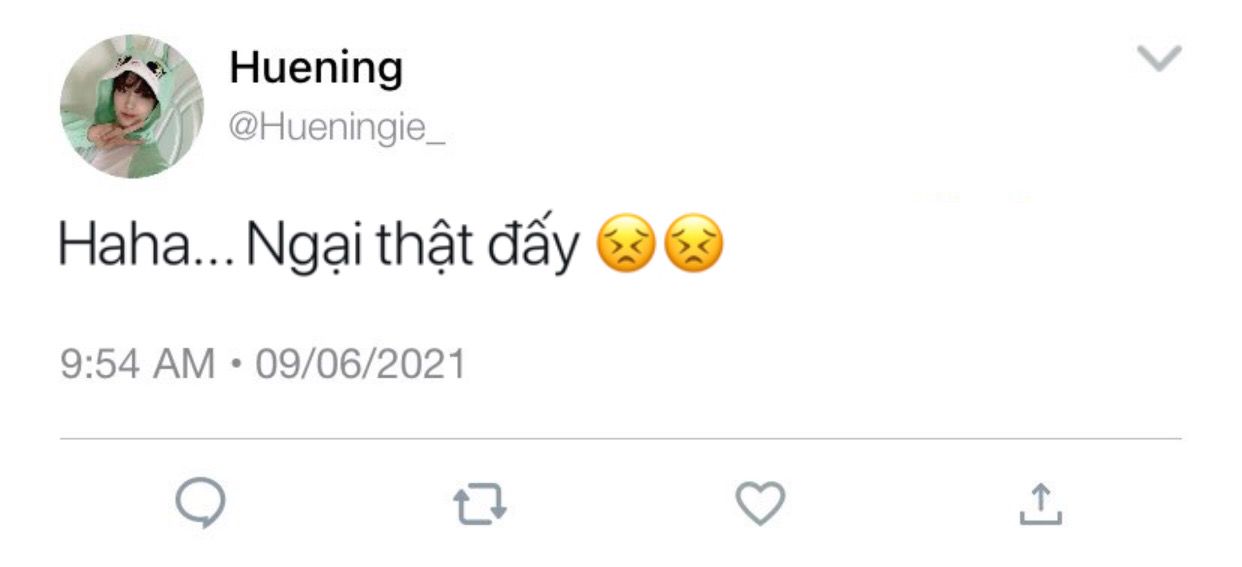
Task: Tap the share upload arrow icon
Action: click(x=1040, y=504)
